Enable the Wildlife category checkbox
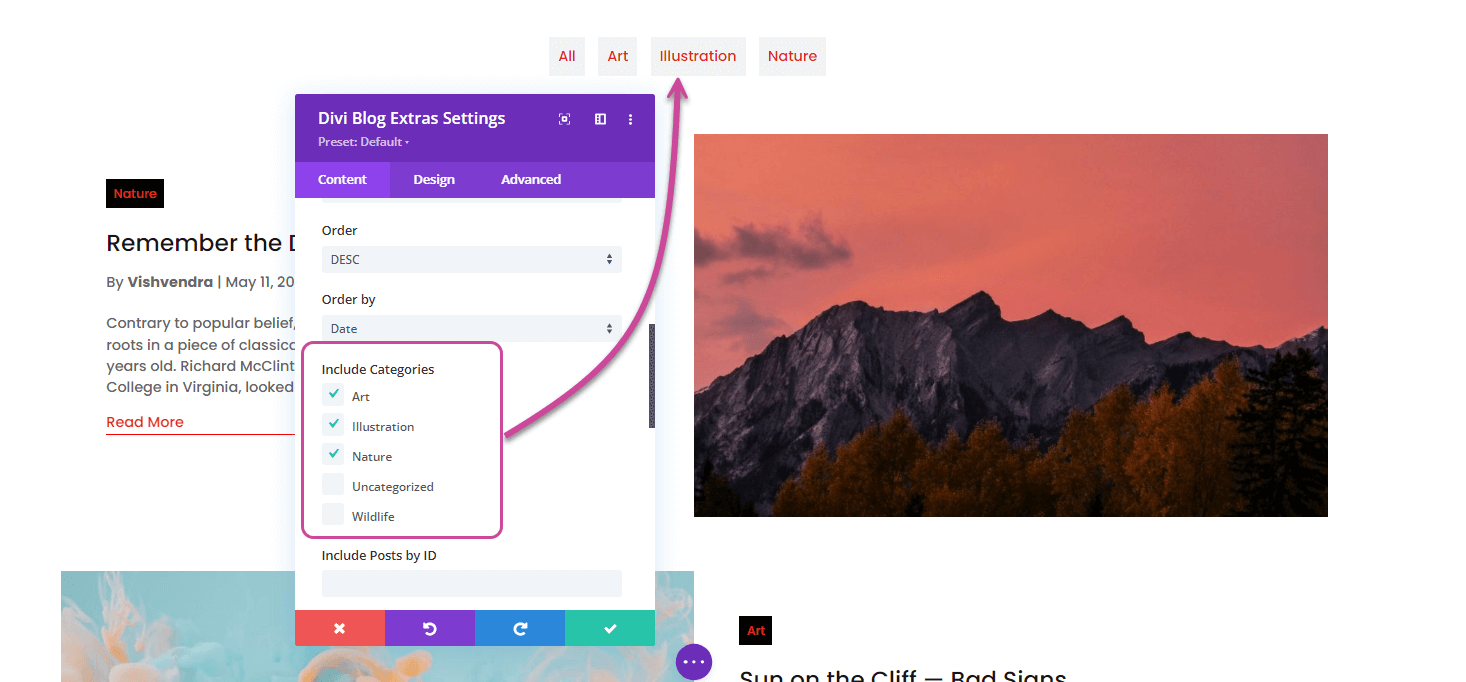 point(333,515)
